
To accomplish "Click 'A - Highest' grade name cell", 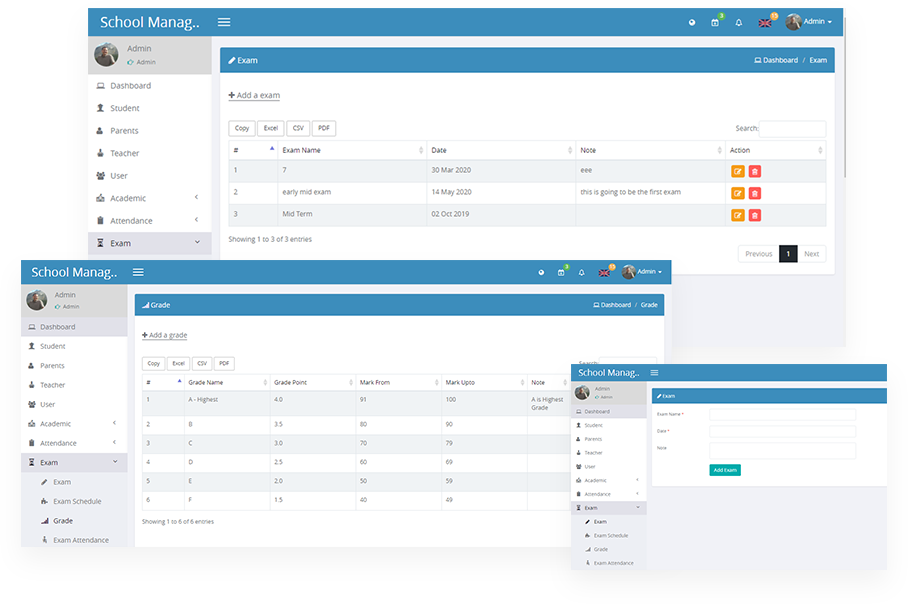I will [227, 404].
